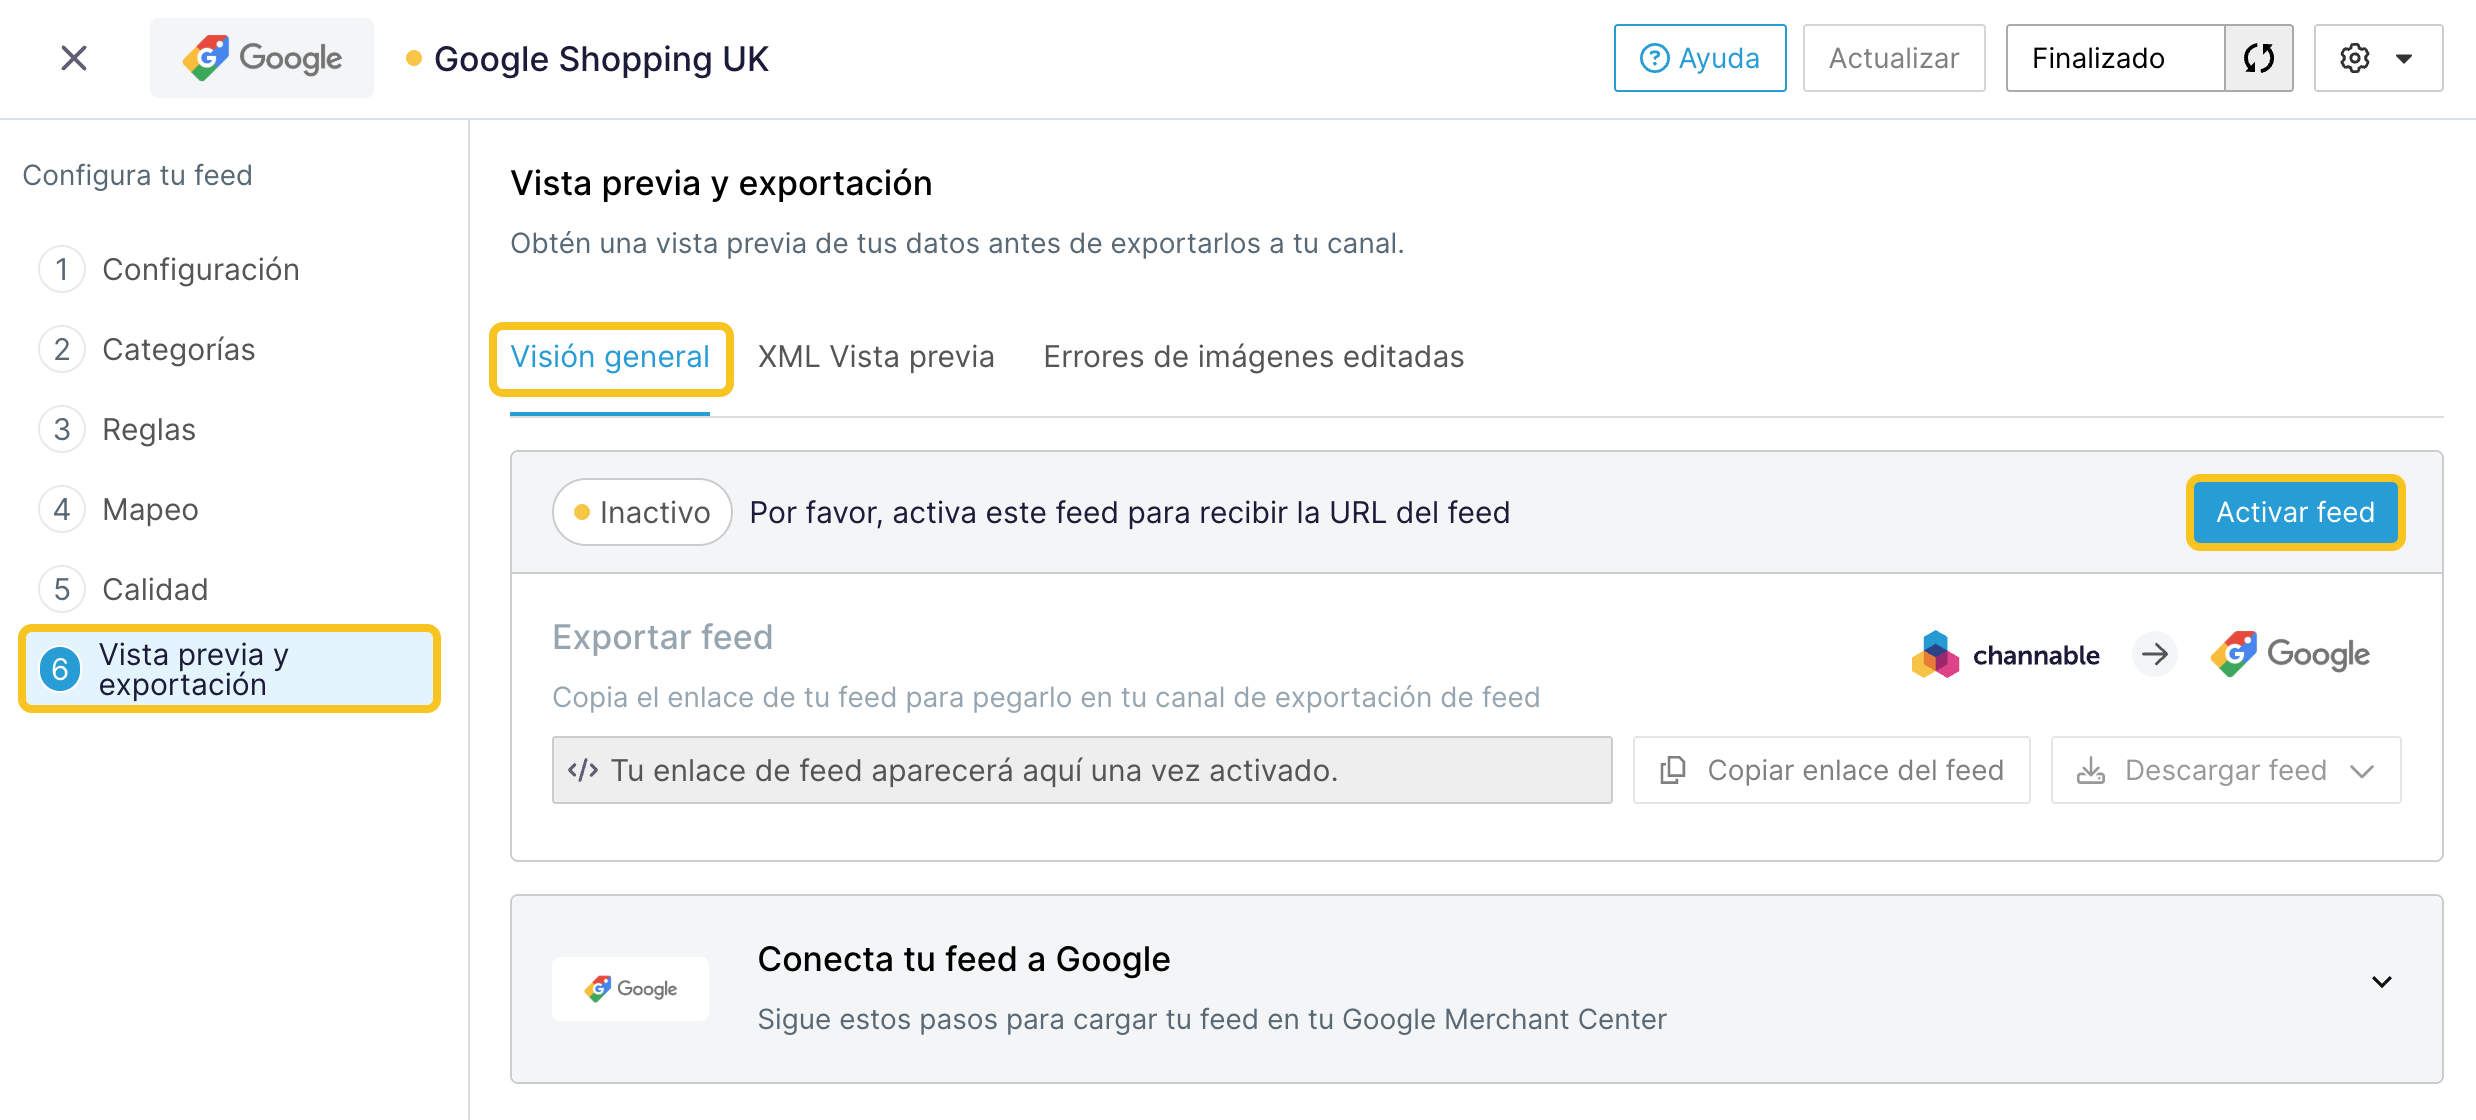Click the feed link field
Image resolution: width=2476 pixels, height=1120 pixels.
pyautogui.click(x=1082, y=770)
